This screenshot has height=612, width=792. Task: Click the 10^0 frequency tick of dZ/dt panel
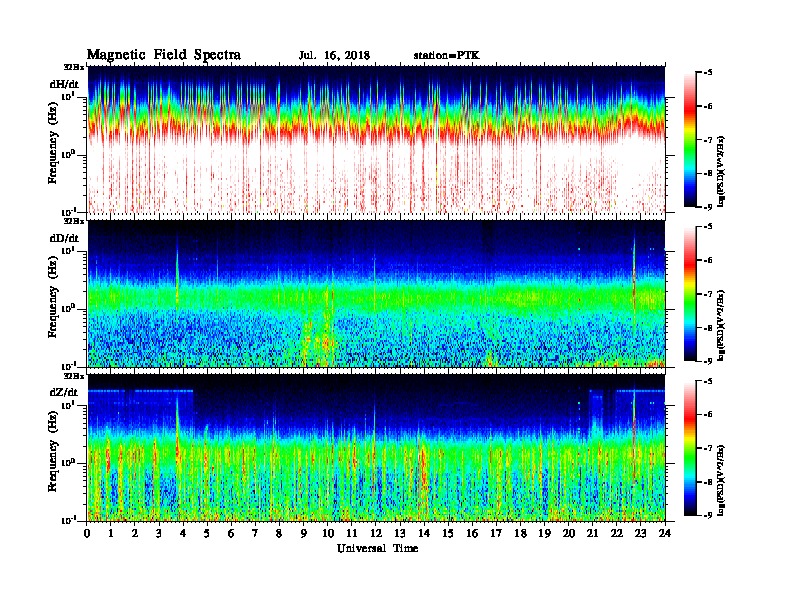[x=67, y=463]
